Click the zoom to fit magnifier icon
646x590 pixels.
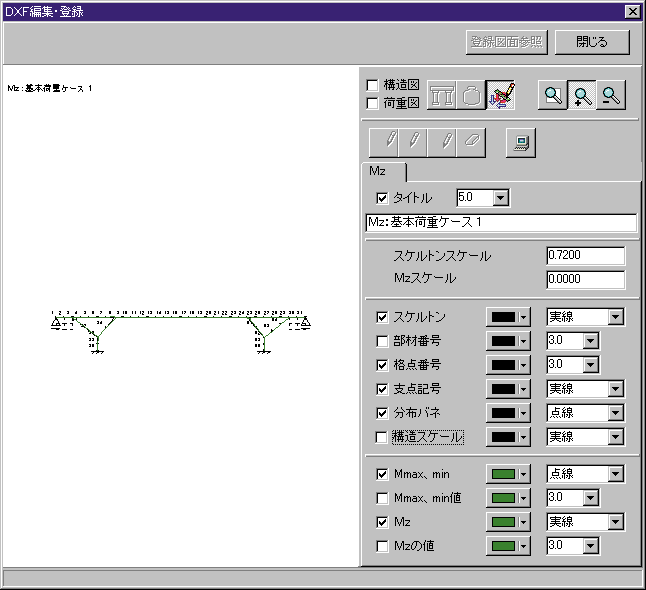pos(553,95)
